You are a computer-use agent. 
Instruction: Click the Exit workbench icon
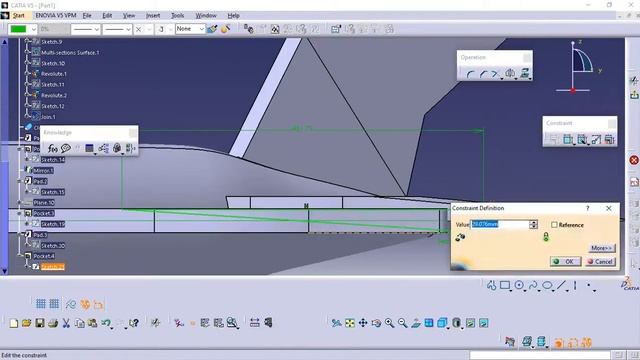pyautogui.click(x=634, y=95)
